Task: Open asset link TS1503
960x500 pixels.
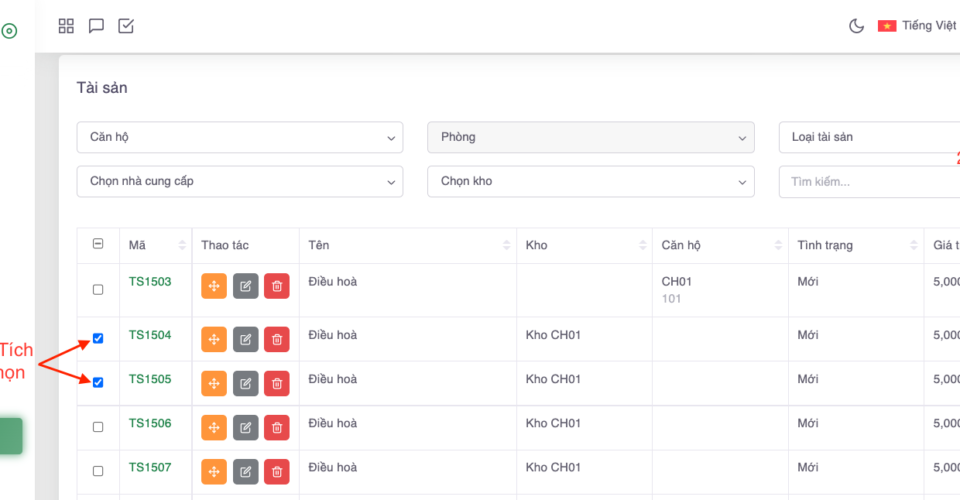Action: click(150, 282)
